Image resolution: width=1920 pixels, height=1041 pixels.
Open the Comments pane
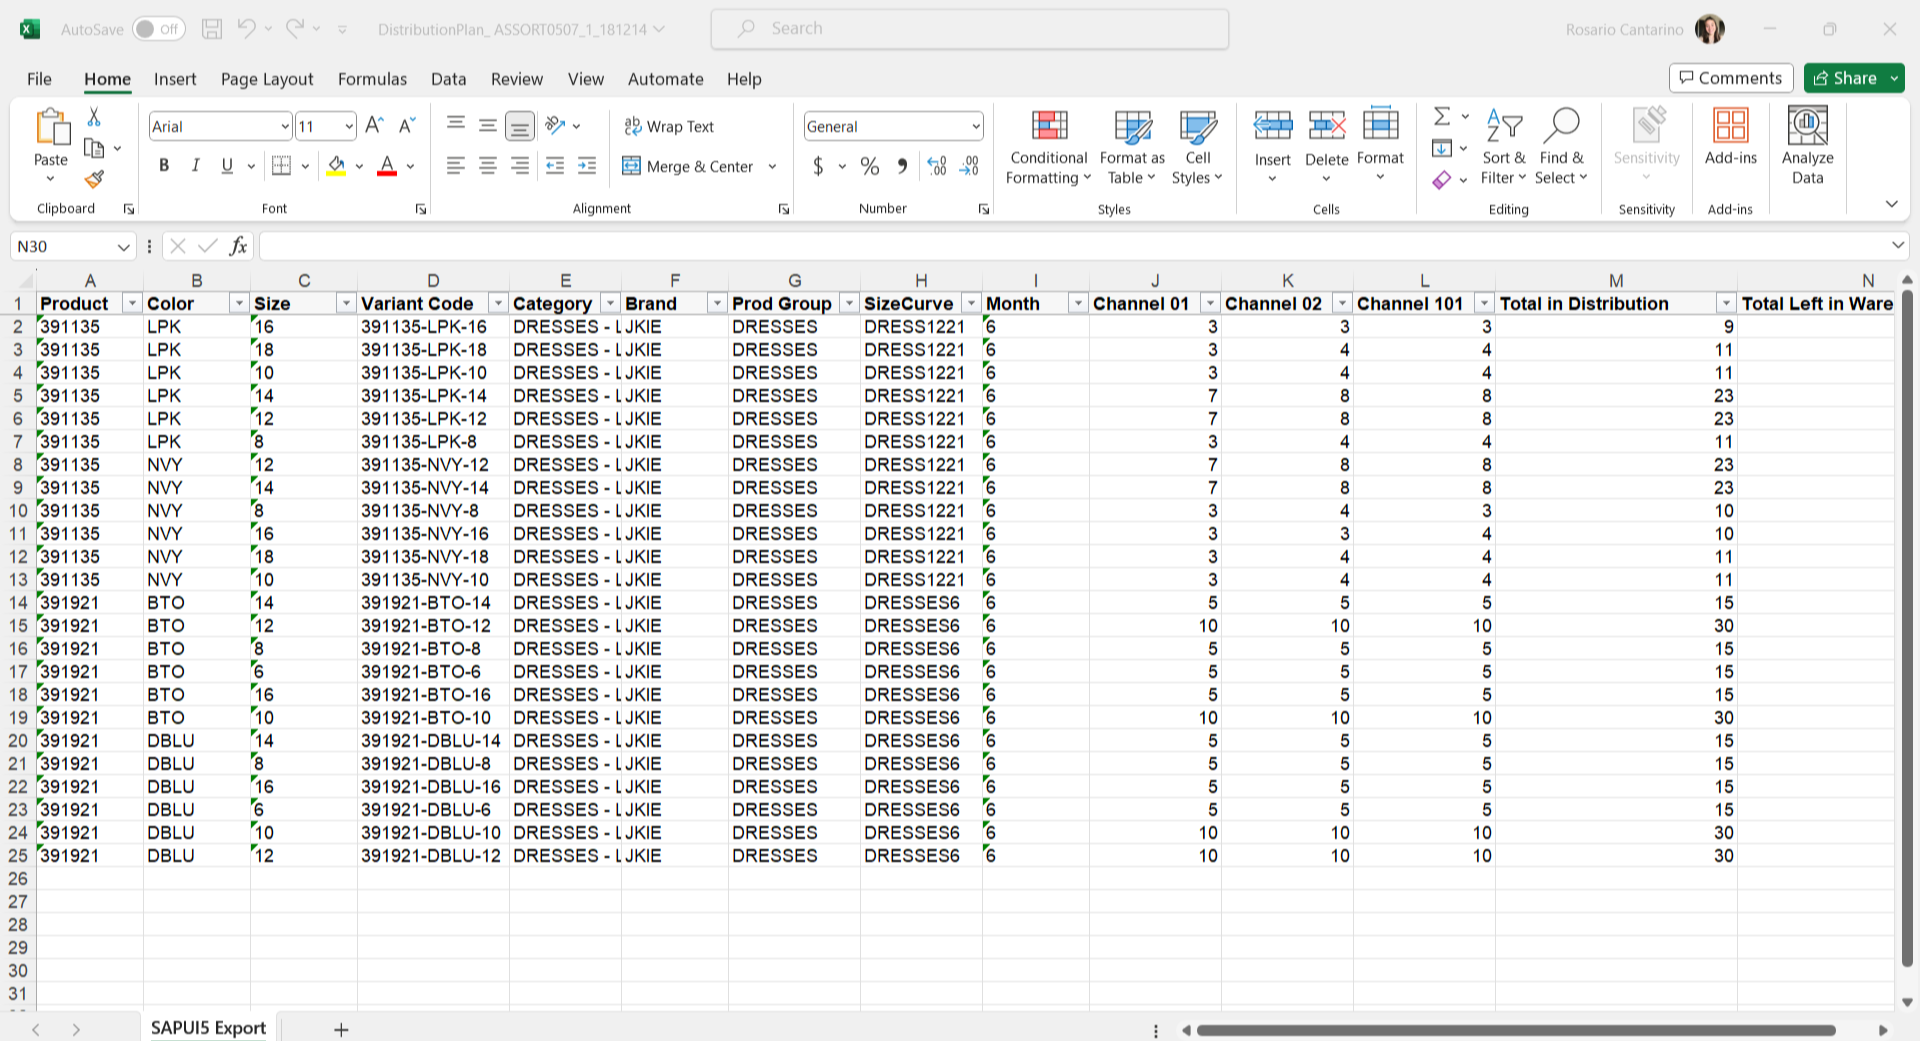1730,78
